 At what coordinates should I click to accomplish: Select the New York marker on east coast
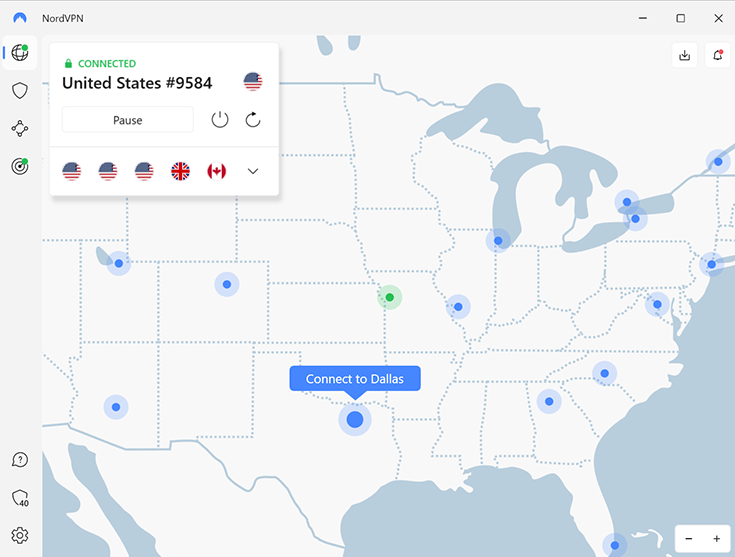(x=712, y=264)
